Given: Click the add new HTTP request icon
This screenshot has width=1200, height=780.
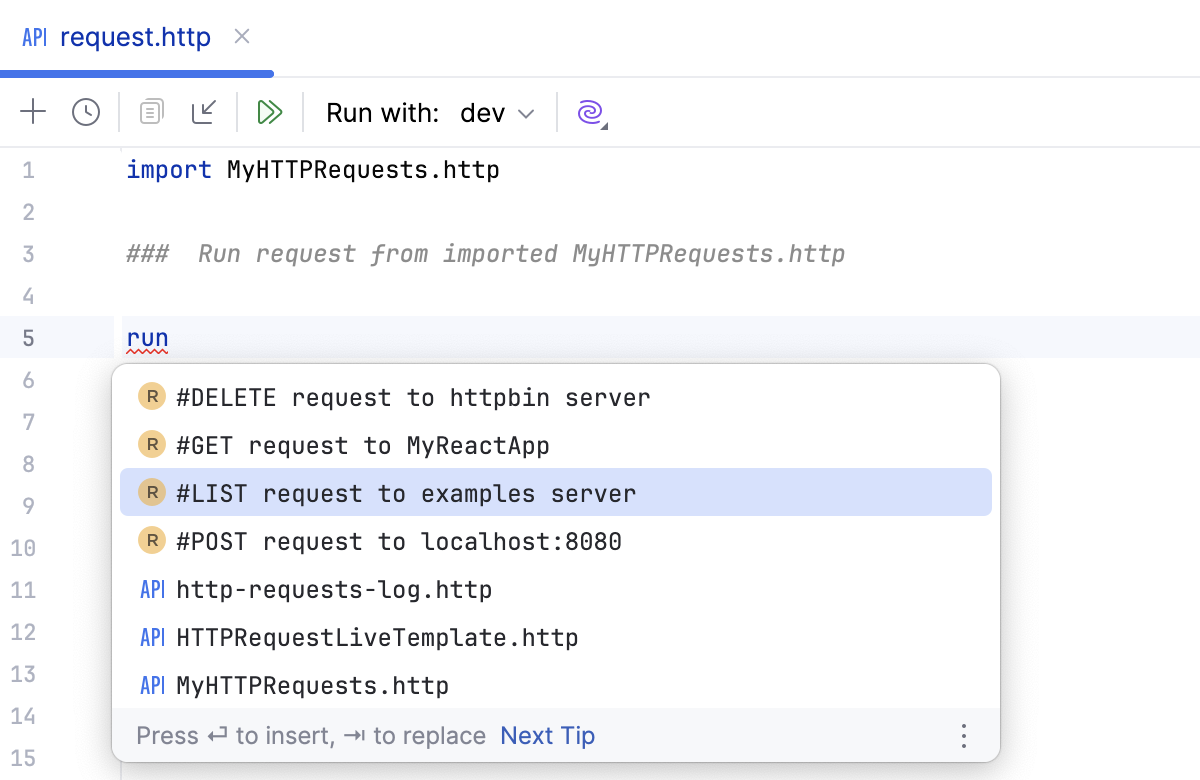Looking at the screenshot, I should click(33, 112).
